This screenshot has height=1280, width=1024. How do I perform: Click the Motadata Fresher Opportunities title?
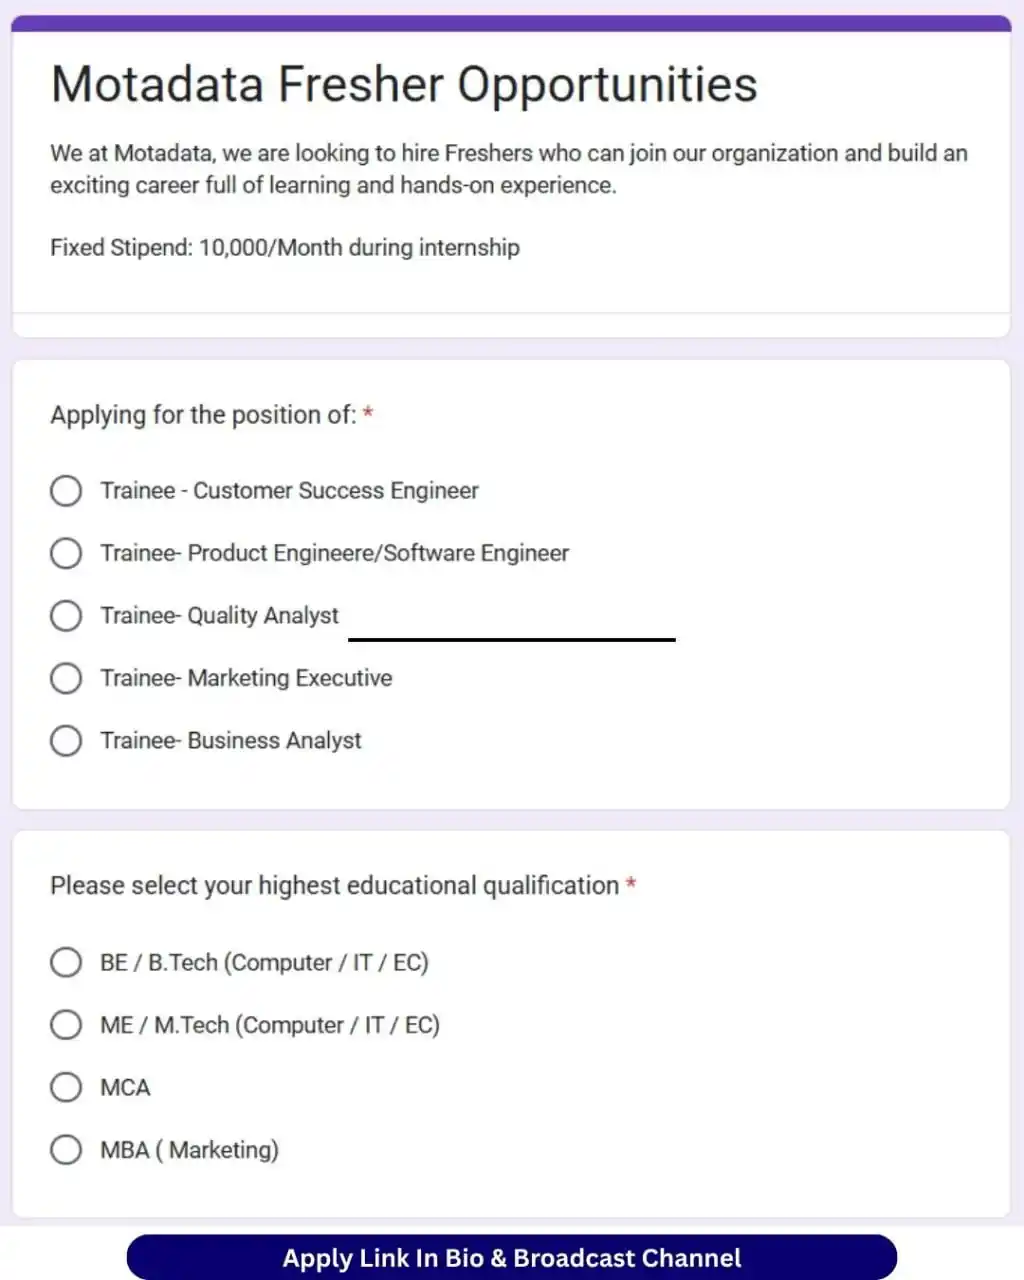[x=404, y=85]
